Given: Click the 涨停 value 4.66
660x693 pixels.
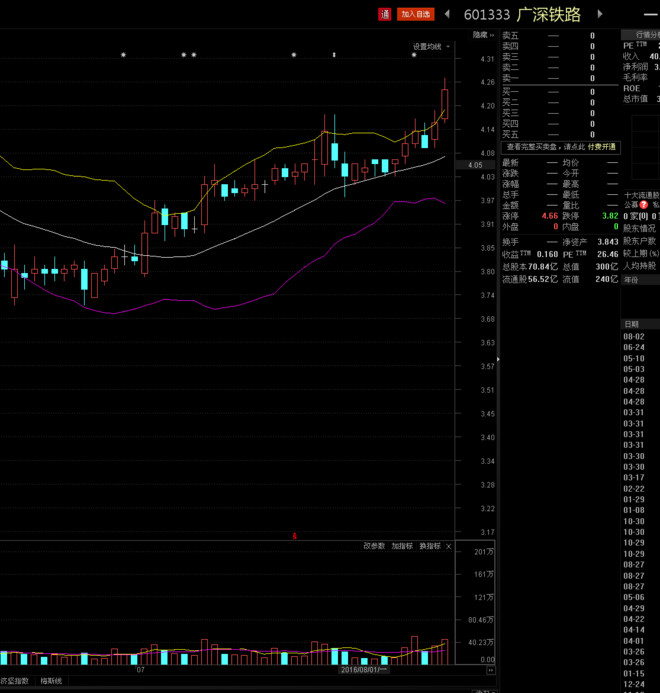Looking at the screenshot, I should [x=550, y=216].
